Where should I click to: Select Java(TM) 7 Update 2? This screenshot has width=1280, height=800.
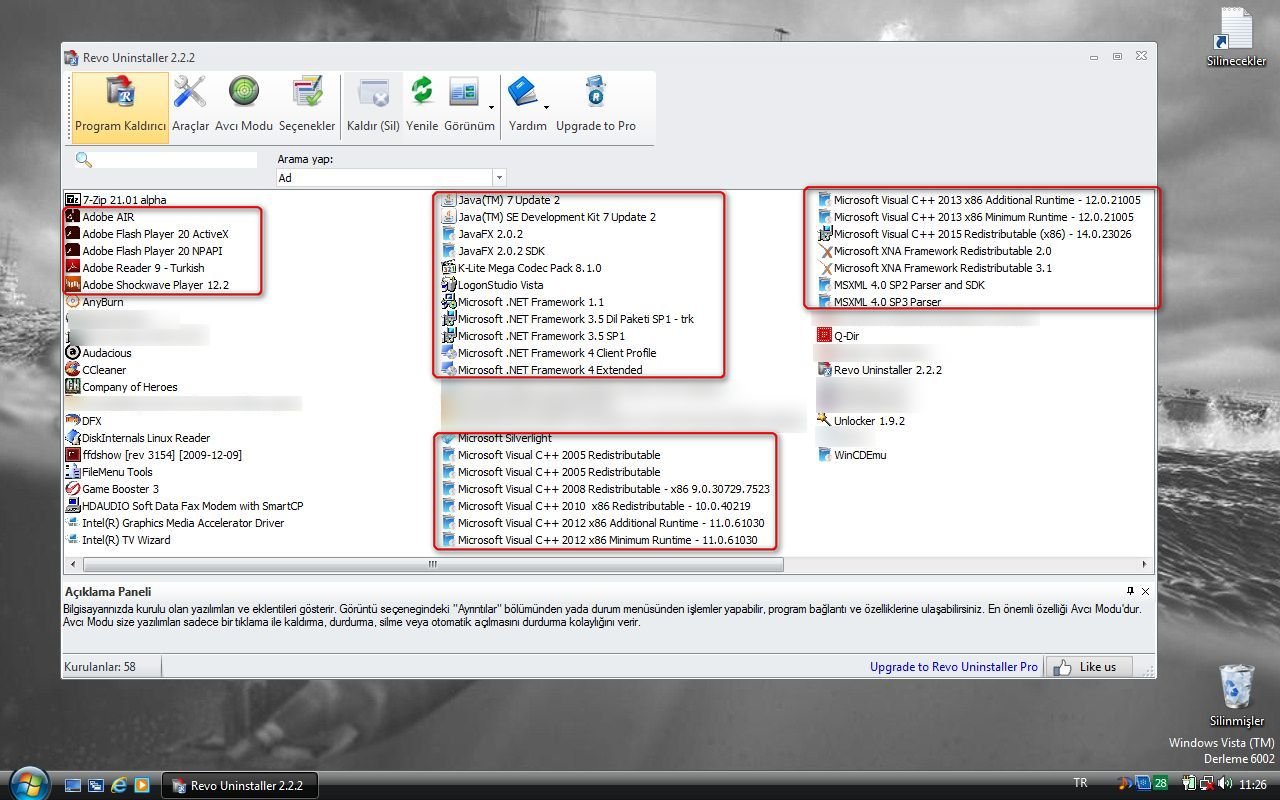pyautogui.click(x=501, y=200)
